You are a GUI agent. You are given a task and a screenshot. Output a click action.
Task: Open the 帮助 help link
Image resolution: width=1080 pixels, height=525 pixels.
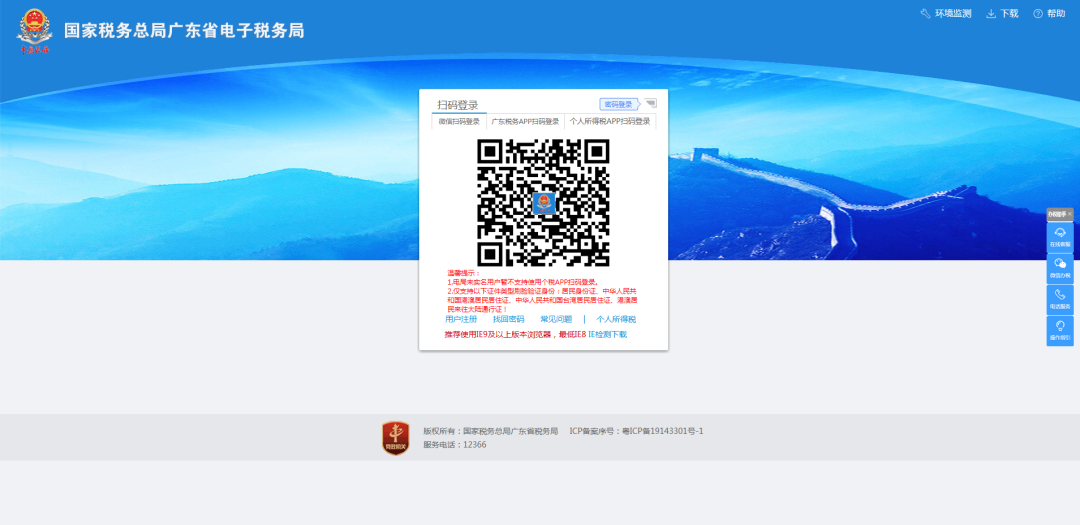[1049, 14]
